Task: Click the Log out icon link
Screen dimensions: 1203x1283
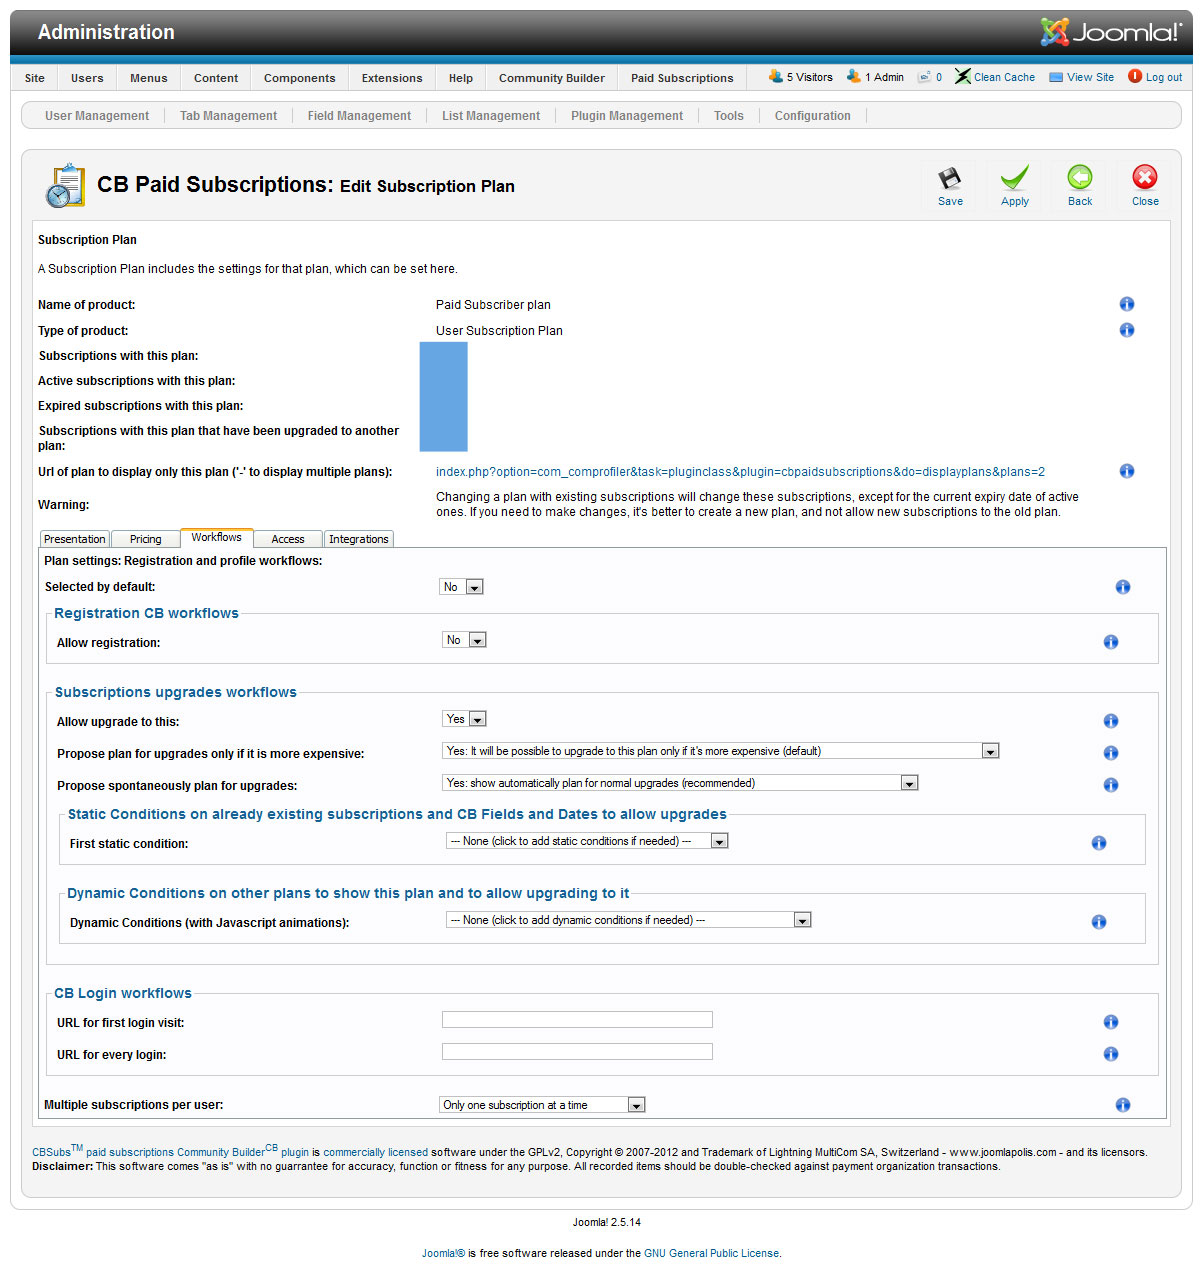Action: (1155, 77)
